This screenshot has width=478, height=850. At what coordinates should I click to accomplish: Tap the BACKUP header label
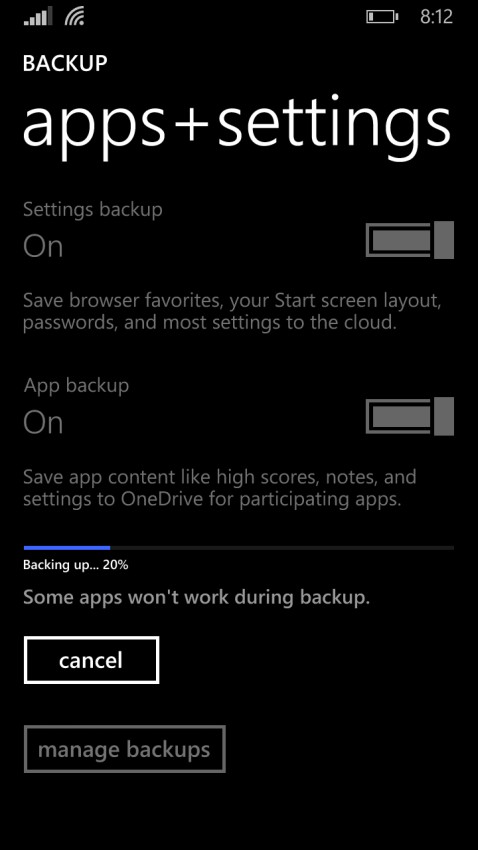(65, 63)
